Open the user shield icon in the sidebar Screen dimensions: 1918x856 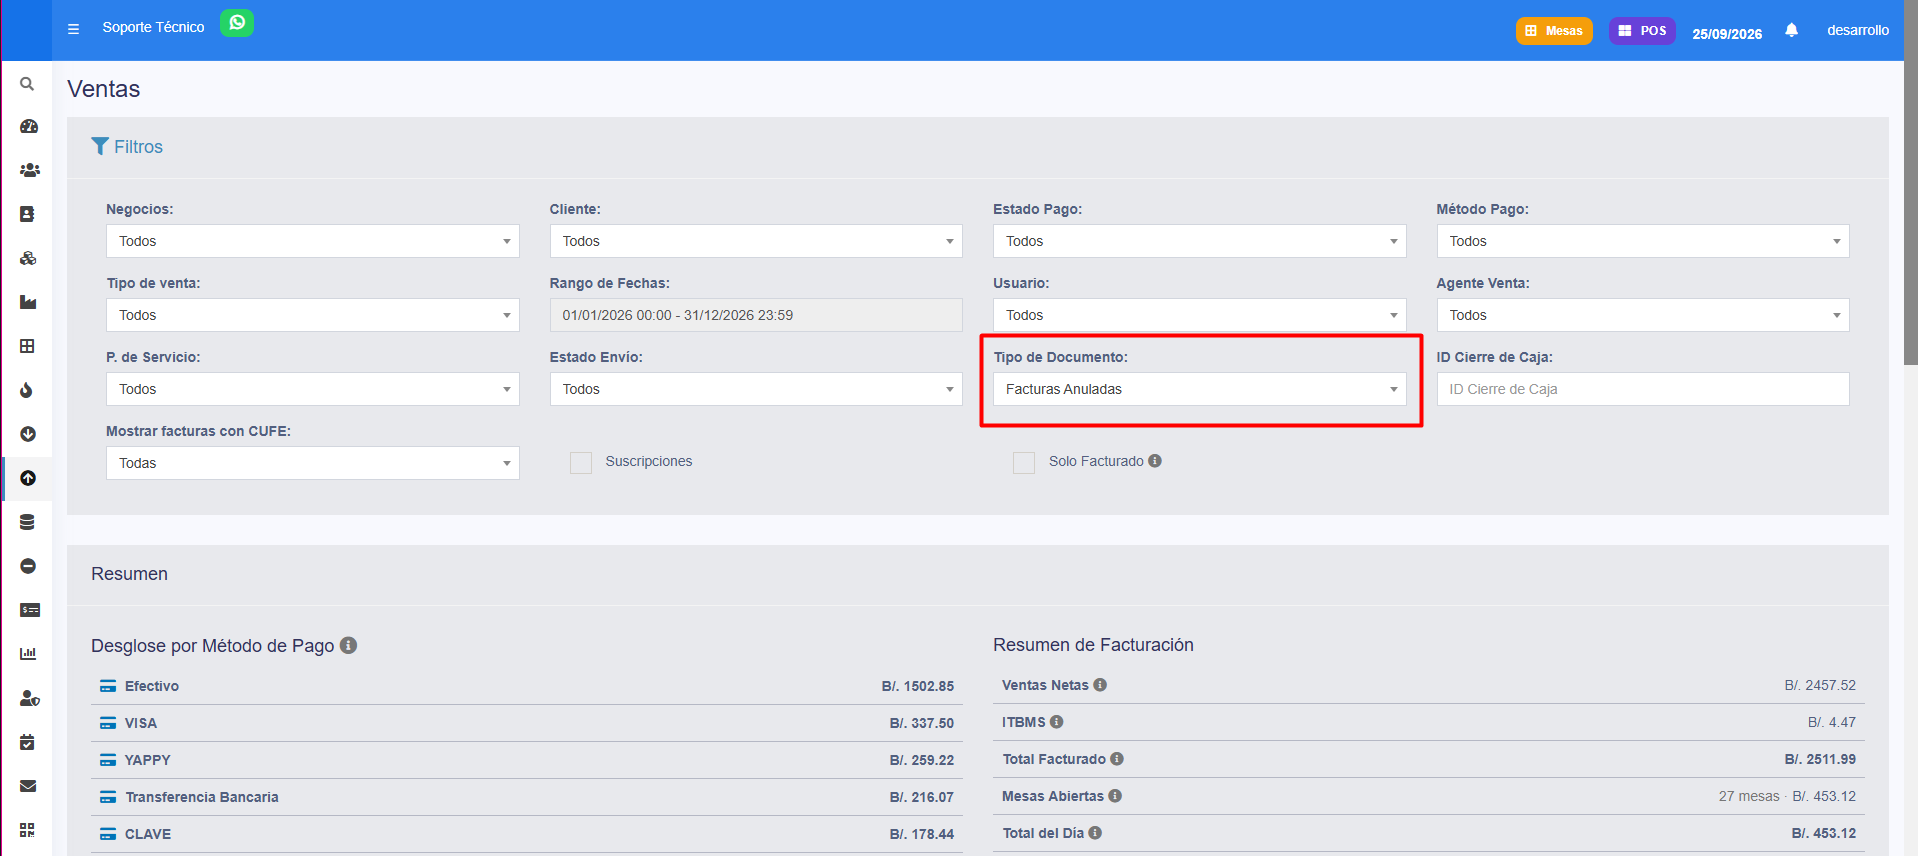click(x=30, y=698)
